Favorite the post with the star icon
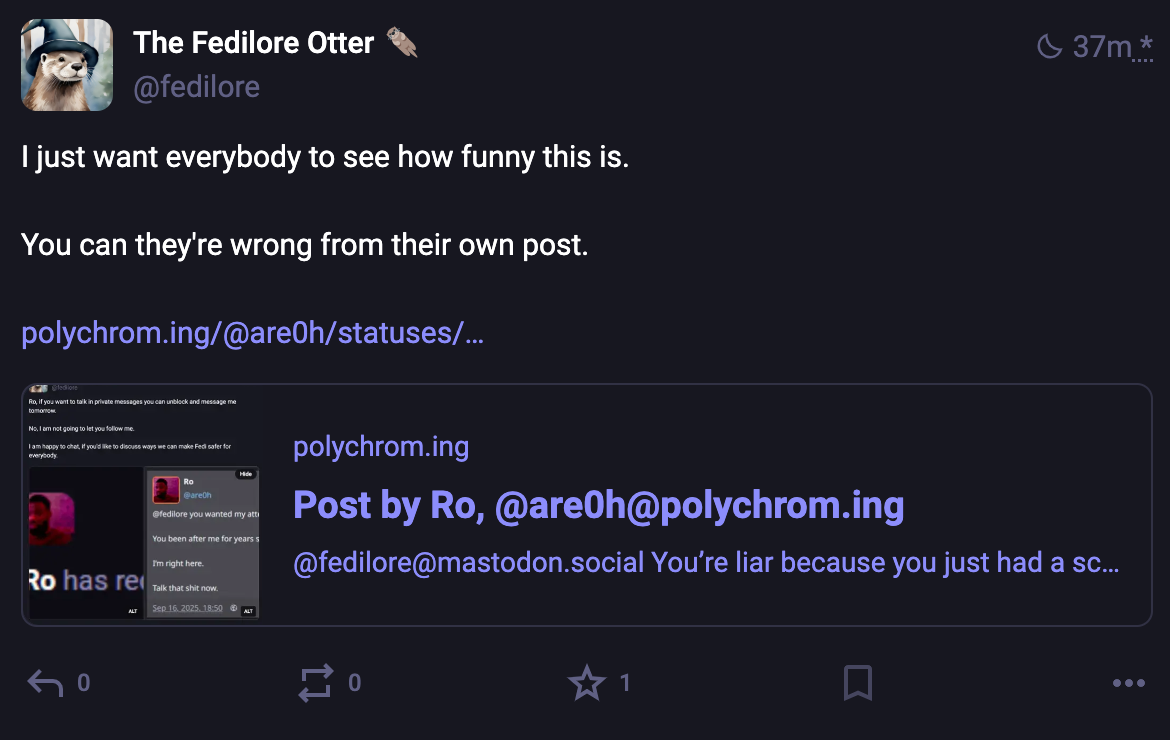This screenshot has height=740, width=1170. point(586,683)
